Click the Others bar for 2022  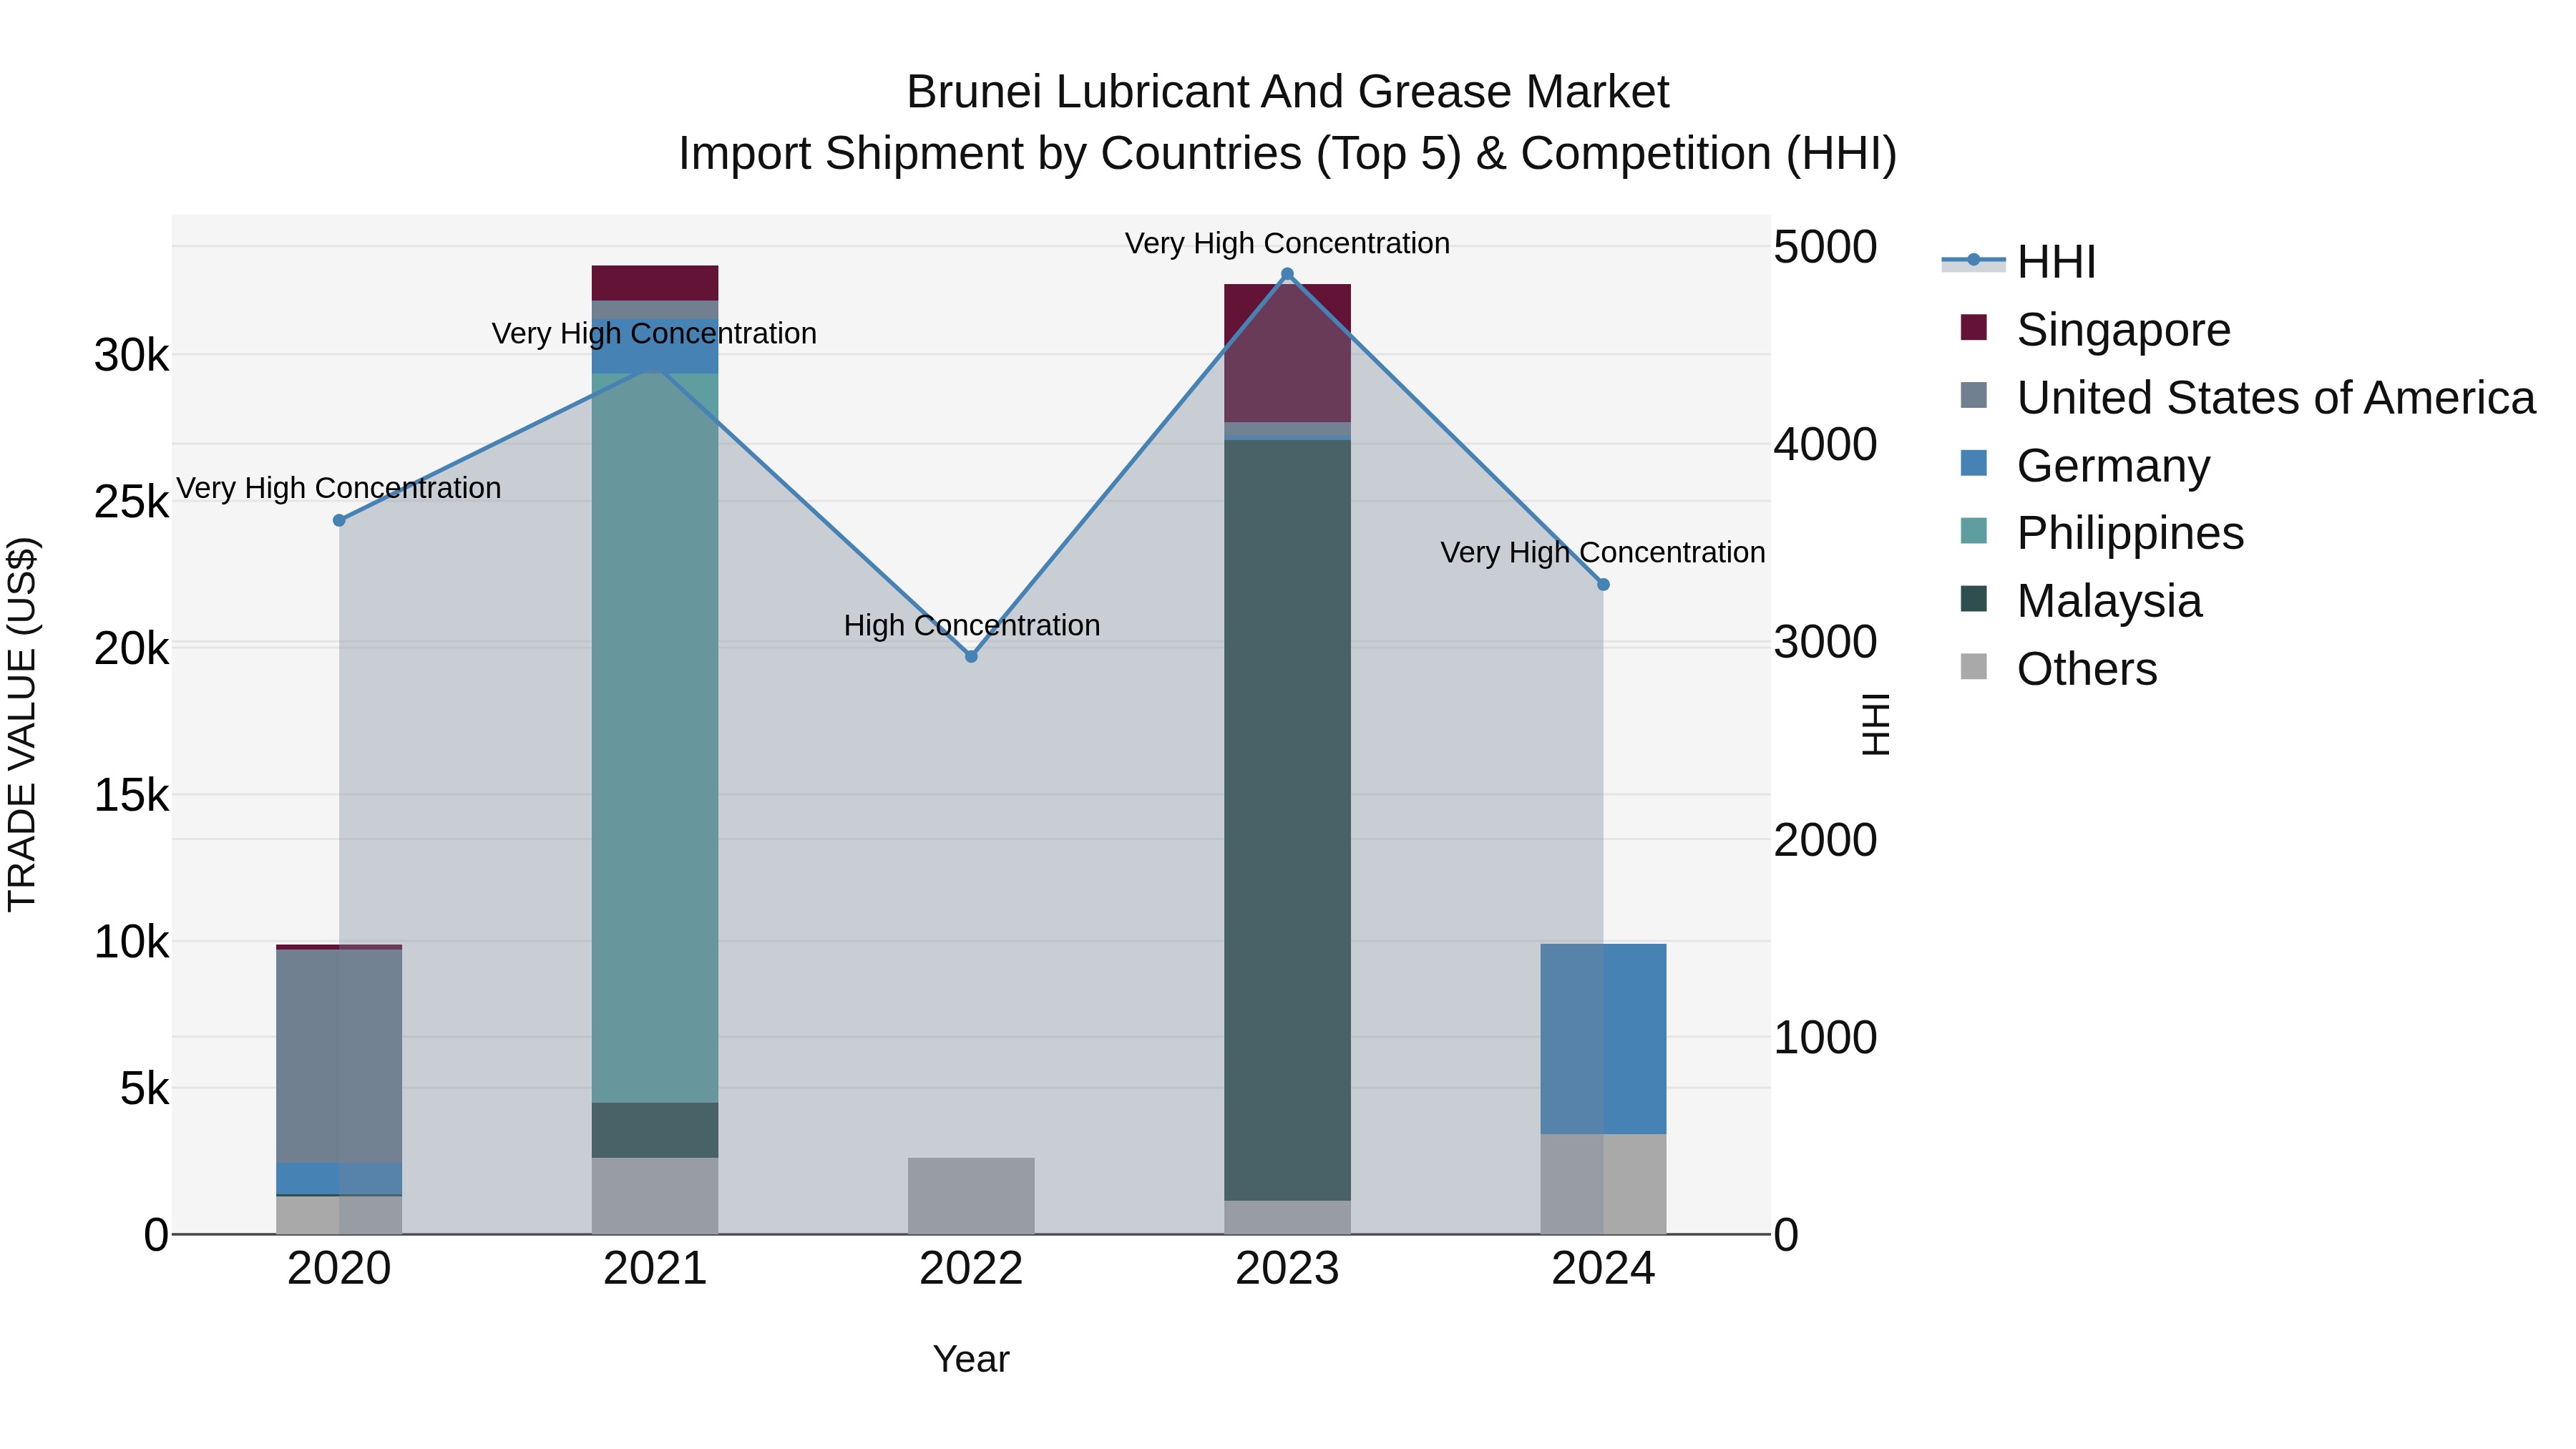971,1196
